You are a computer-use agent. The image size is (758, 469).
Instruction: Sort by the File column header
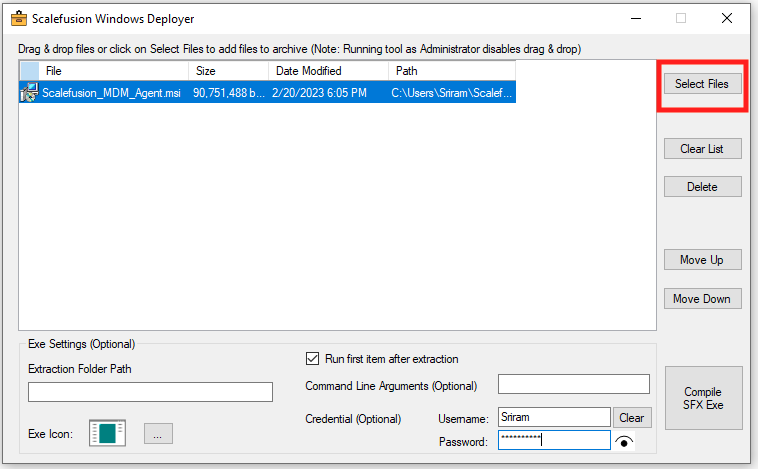tap(114, 71)
